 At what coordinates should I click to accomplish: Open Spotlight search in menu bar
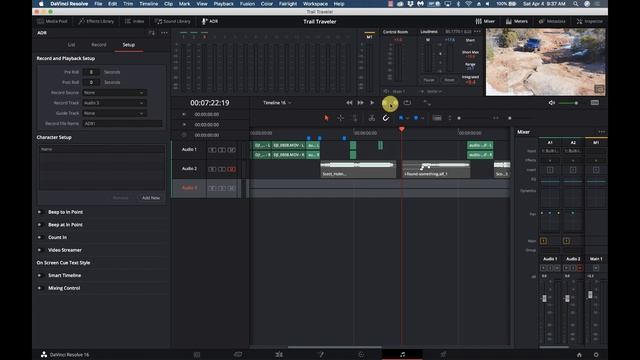tap(576, 4)
